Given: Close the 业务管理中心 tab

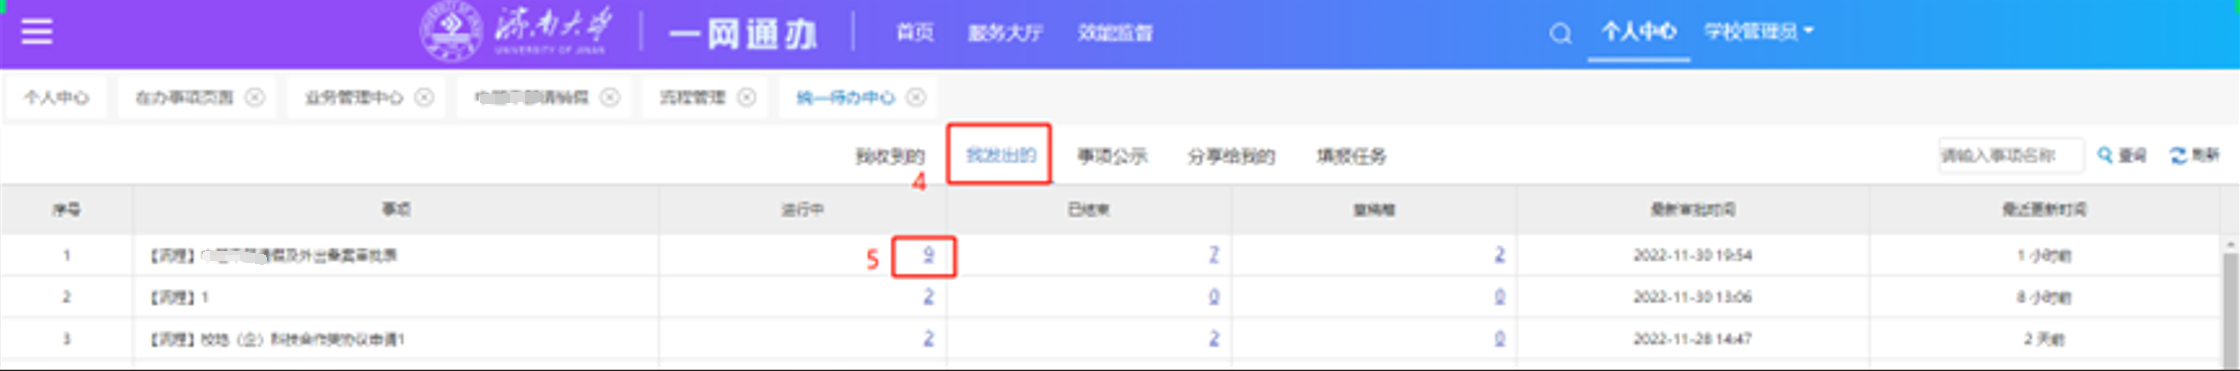Looking at the screenshot, I should 425,97.
